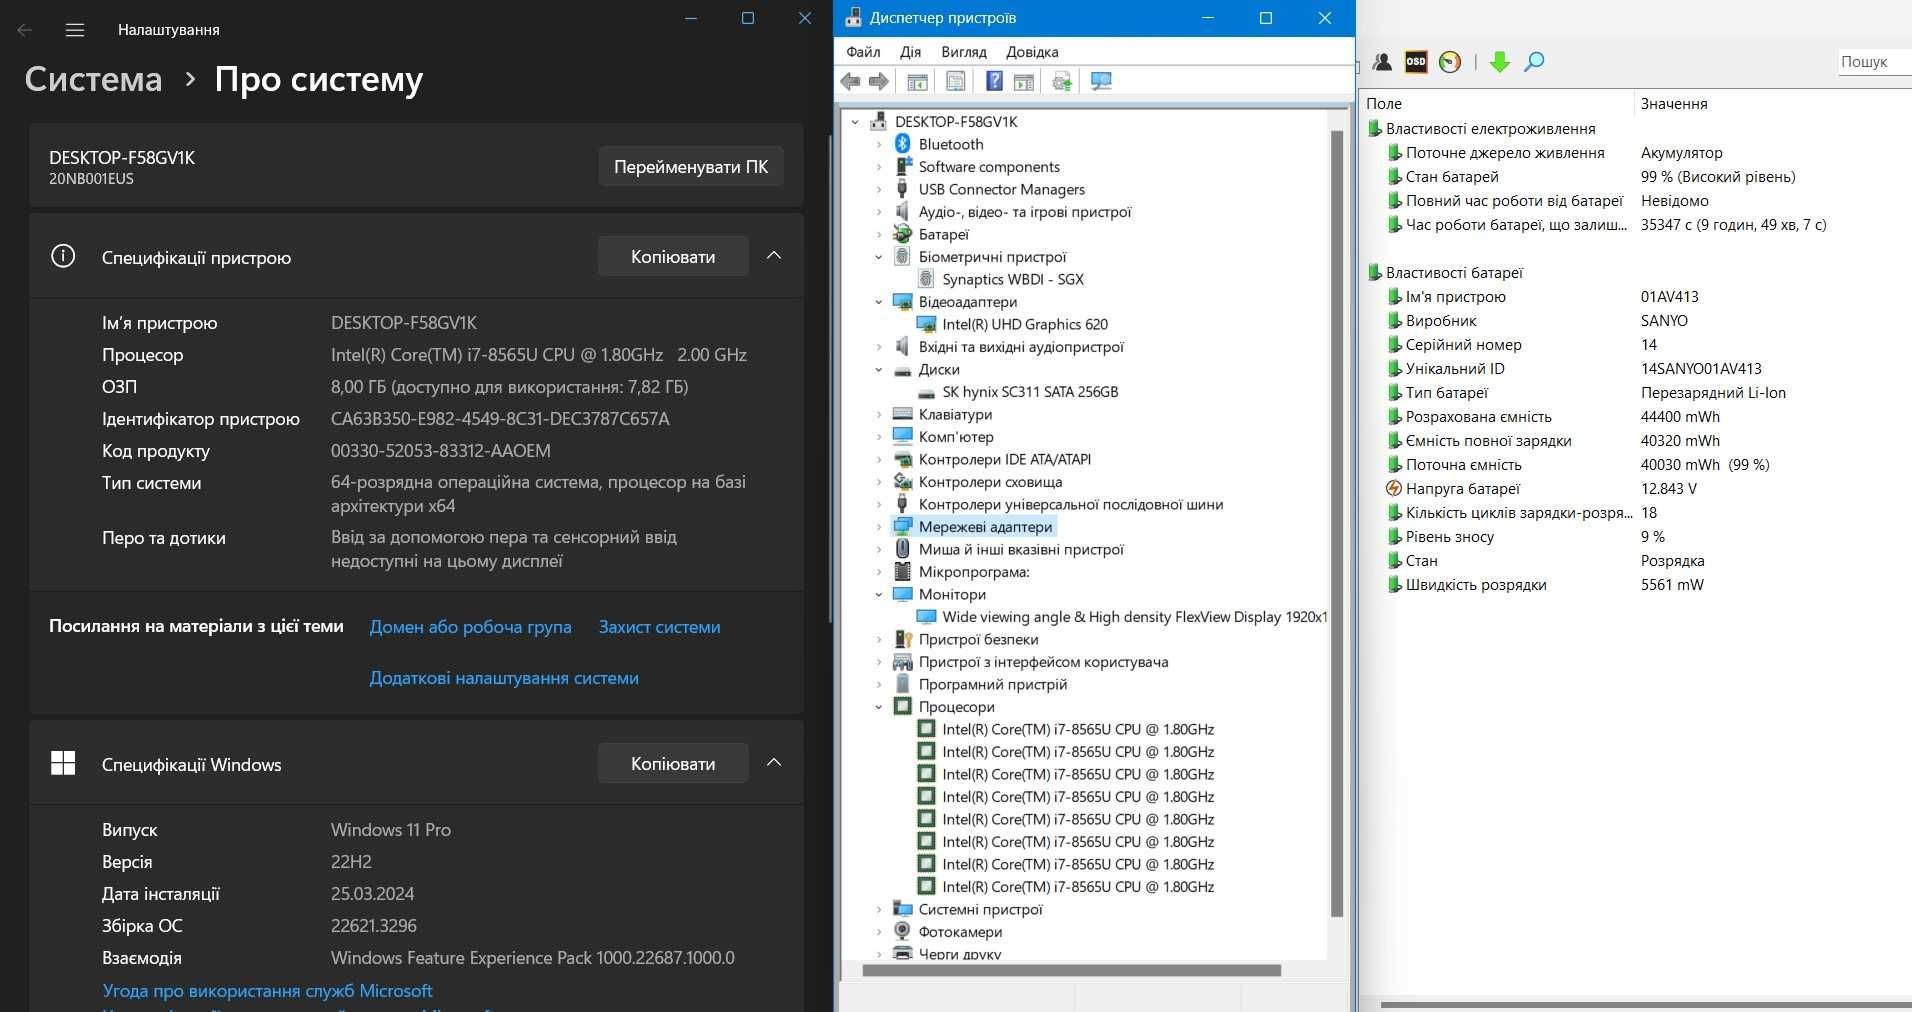Open the OSD panel icon

click(x=1416, y=62)
